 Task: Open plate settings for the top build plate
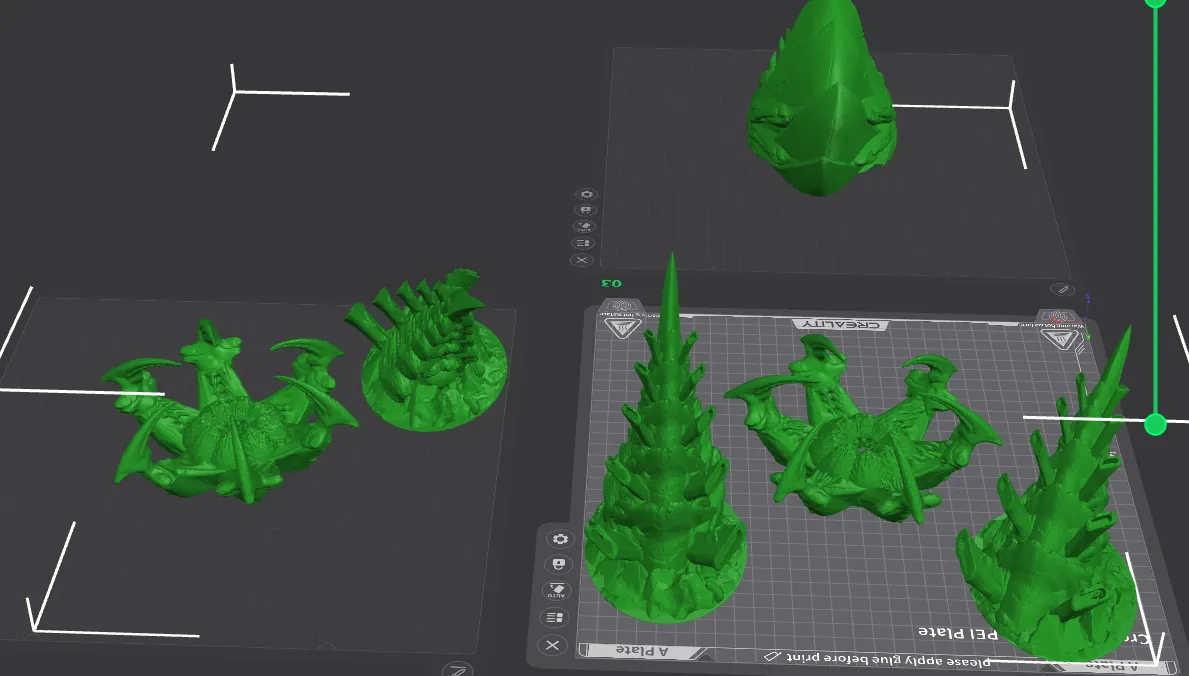tap(586, 194)
